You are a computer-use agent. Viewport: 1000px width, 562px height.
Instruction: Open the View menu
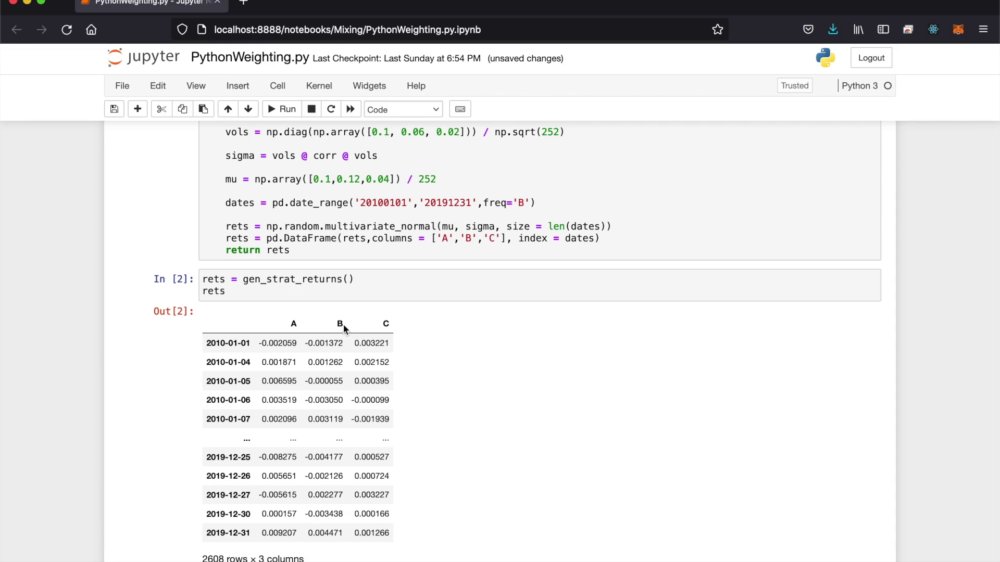pyautogui.click(x=196, y=85)
